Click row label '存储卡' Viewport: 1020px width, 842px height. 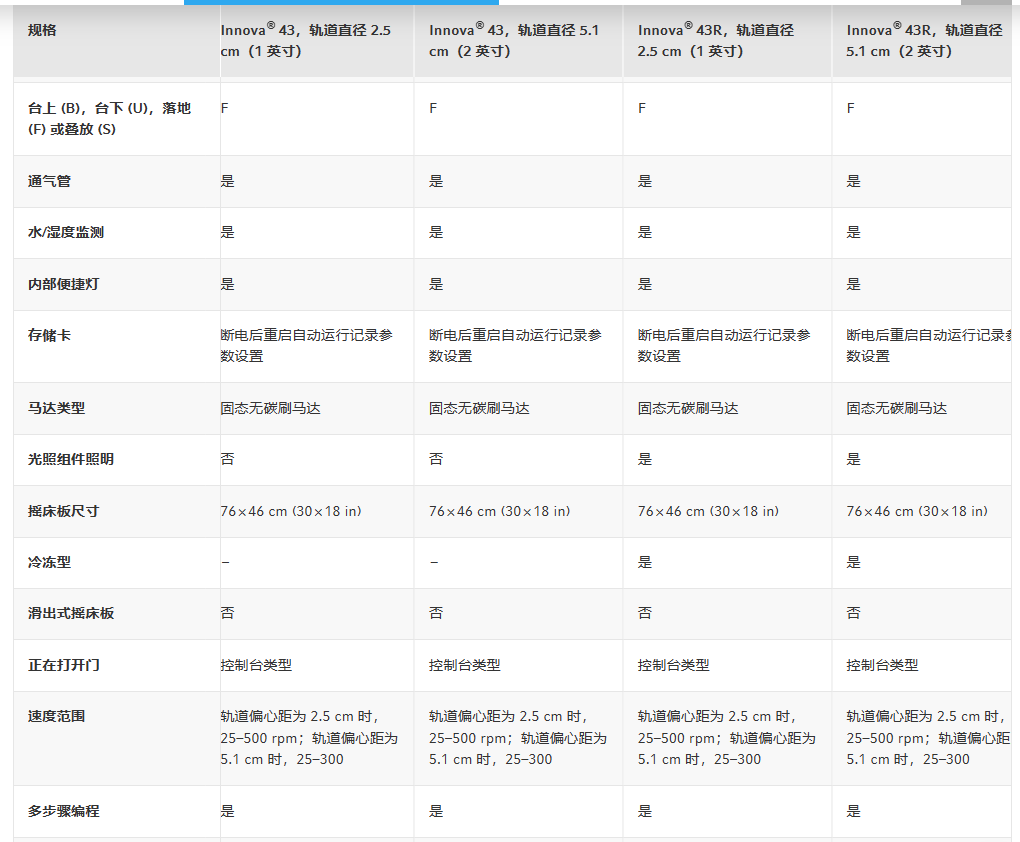49,335
